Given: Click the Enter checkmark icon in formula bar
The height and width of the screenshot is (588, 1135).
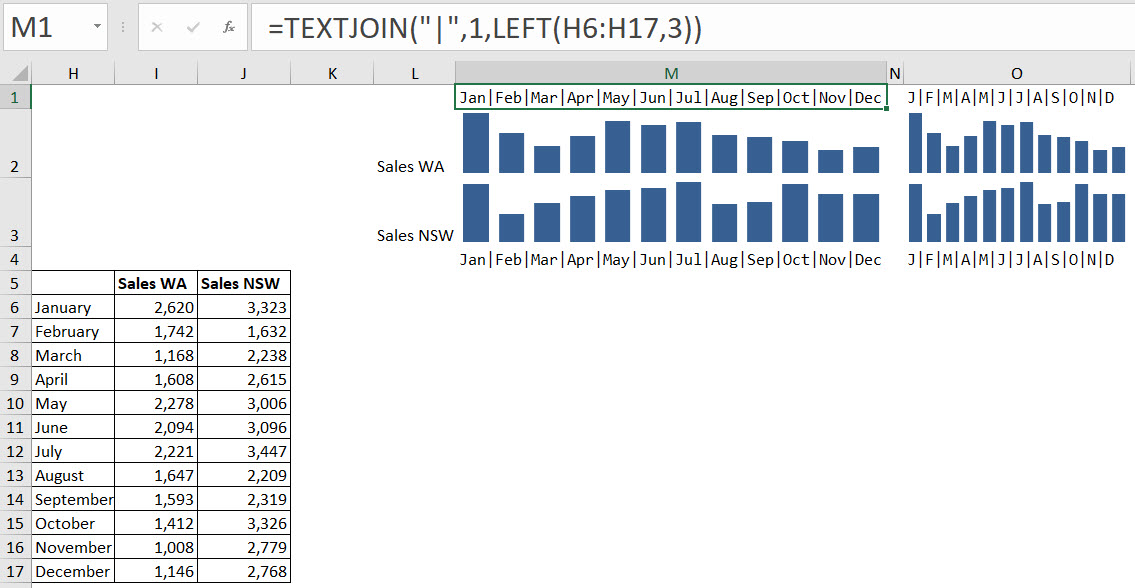Looking at the screenshot, I should (x=193, y=28).
